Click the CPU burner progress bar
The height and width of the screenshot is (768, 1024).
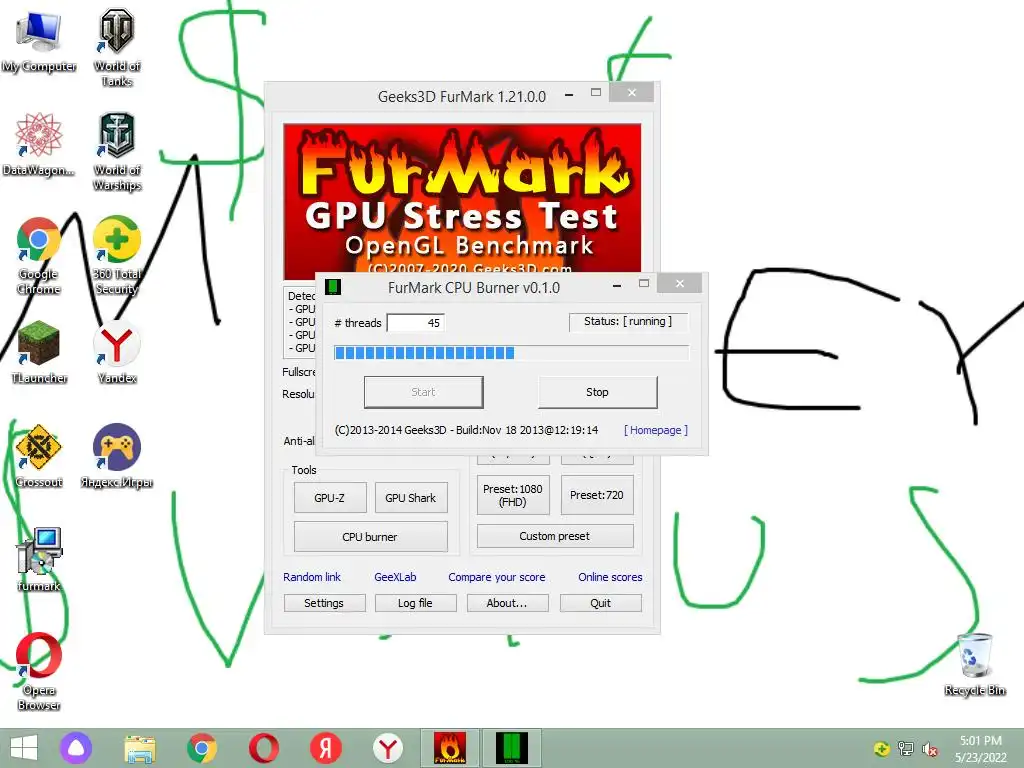click(x=511, y=353)
